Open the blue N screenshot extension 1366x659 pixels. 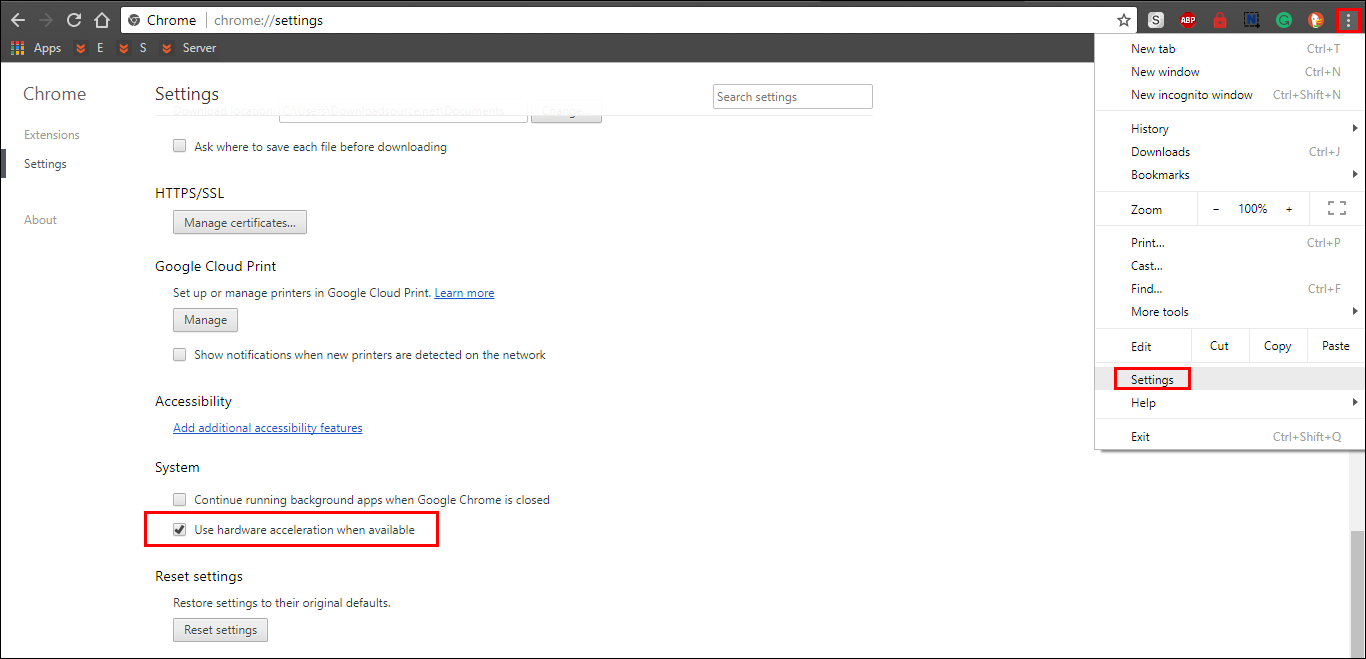point(1252,20)
